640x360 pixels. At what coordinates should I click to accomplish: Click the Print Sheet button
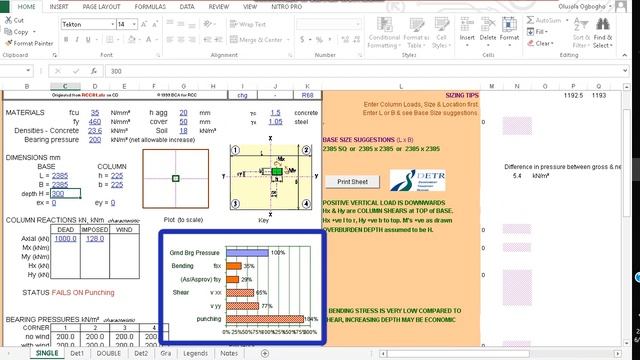pyautogui.click(x=352, y=182)
